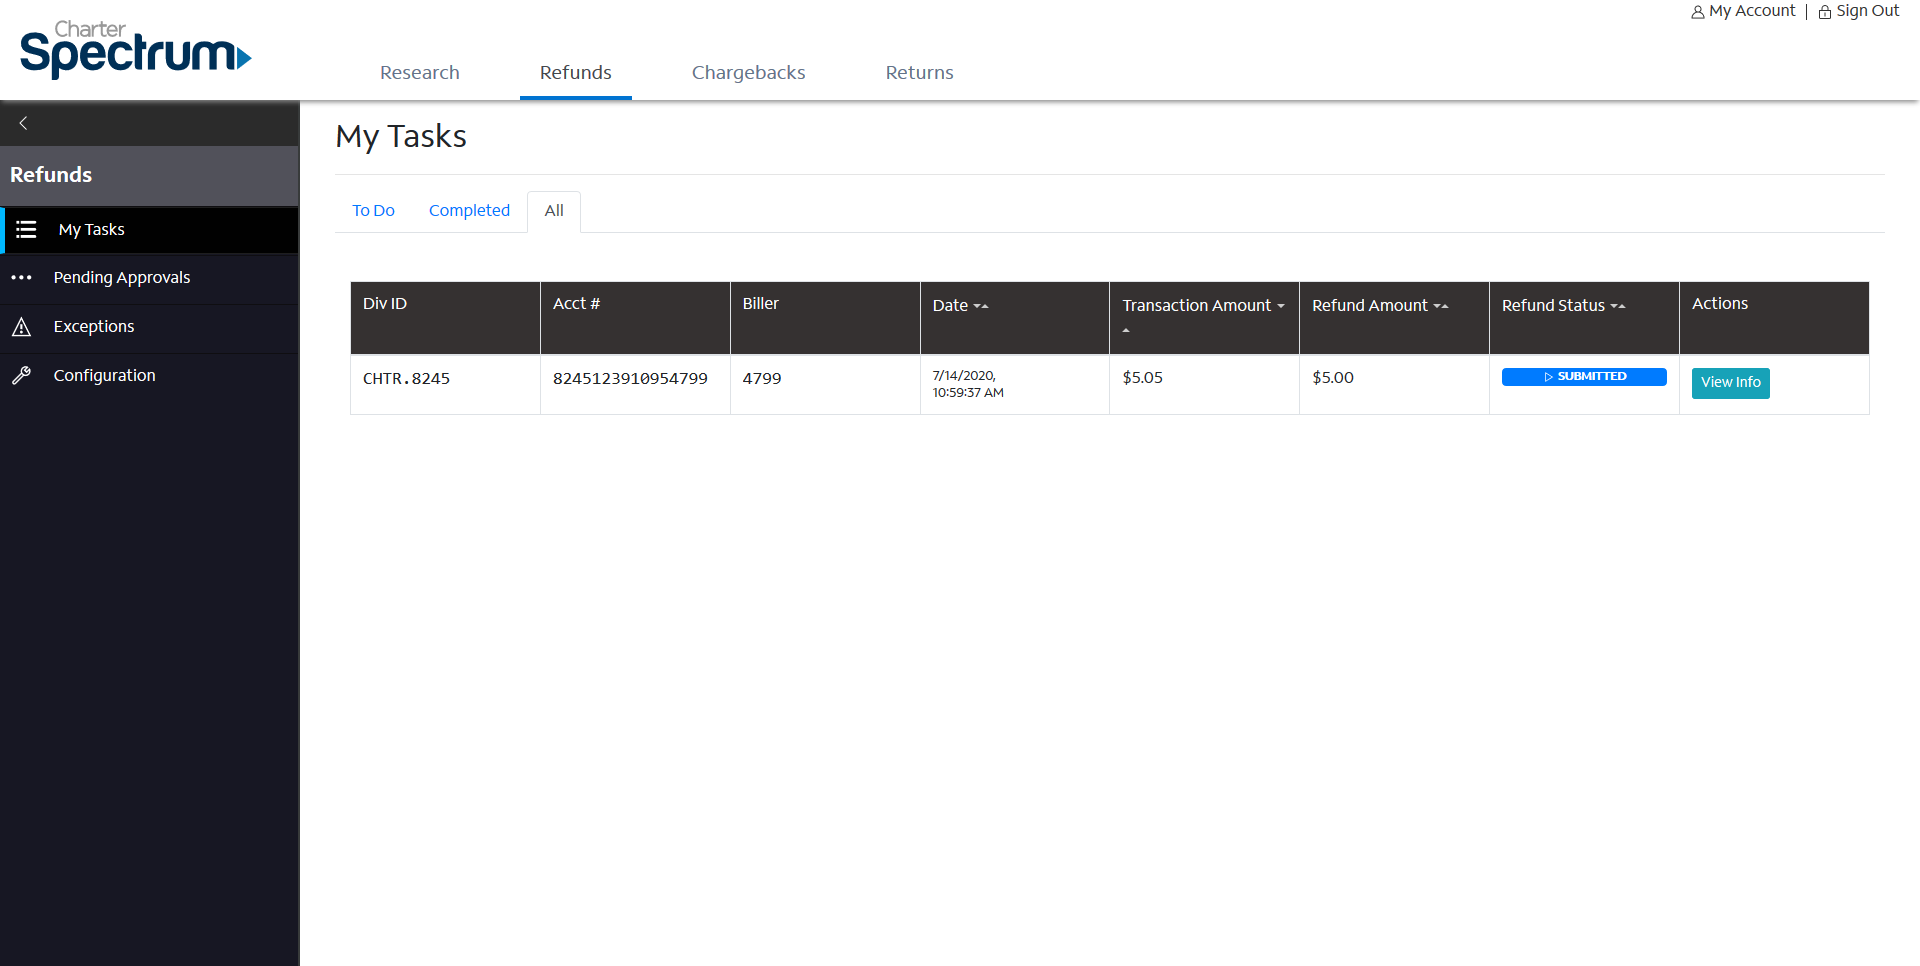The height and width of the screenshot is (966, 1920).
Task: Click the My Account person icon
Action: pyautogui.click(x=1697, y=12)
